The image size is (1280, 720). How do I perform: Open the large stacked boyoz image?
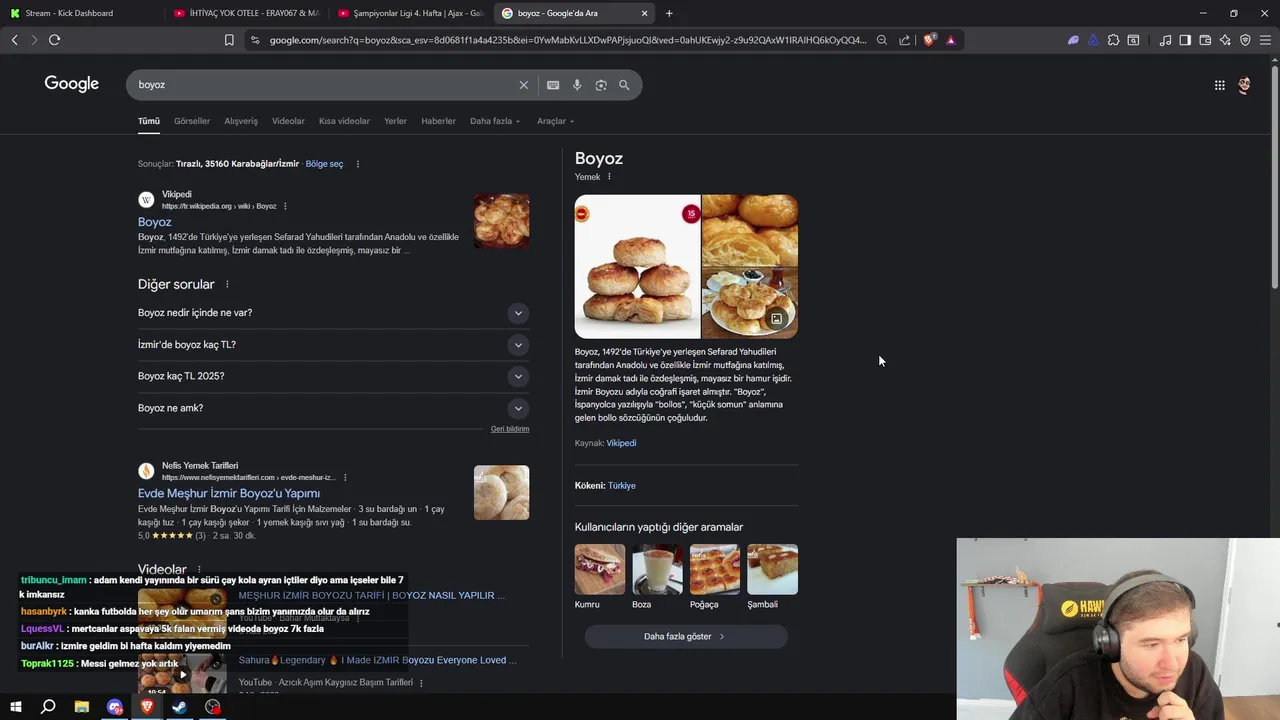tap(637, 267)
